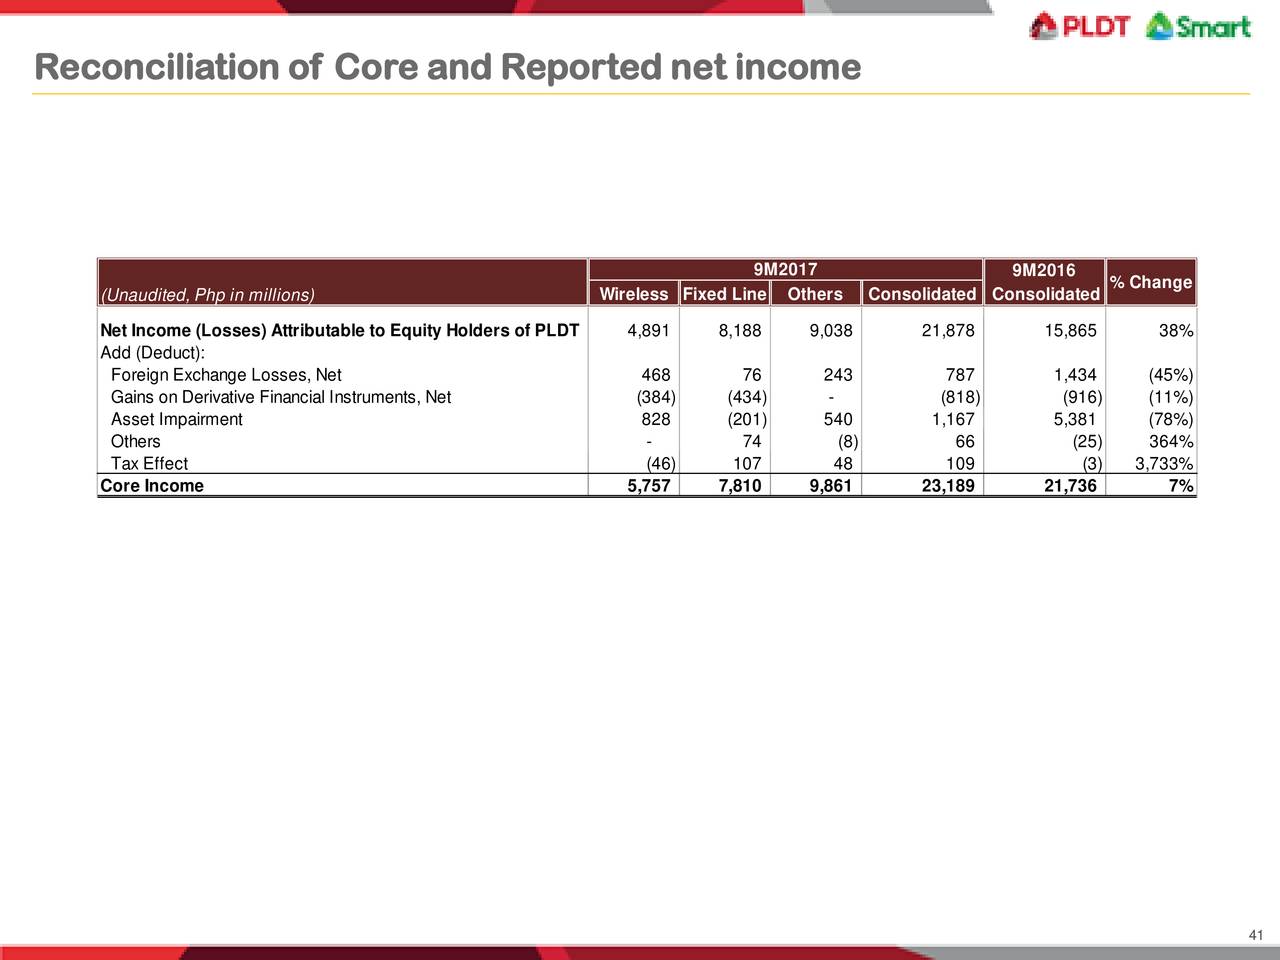Select Fixed Line derivative gains value (434)

(748, 397)
